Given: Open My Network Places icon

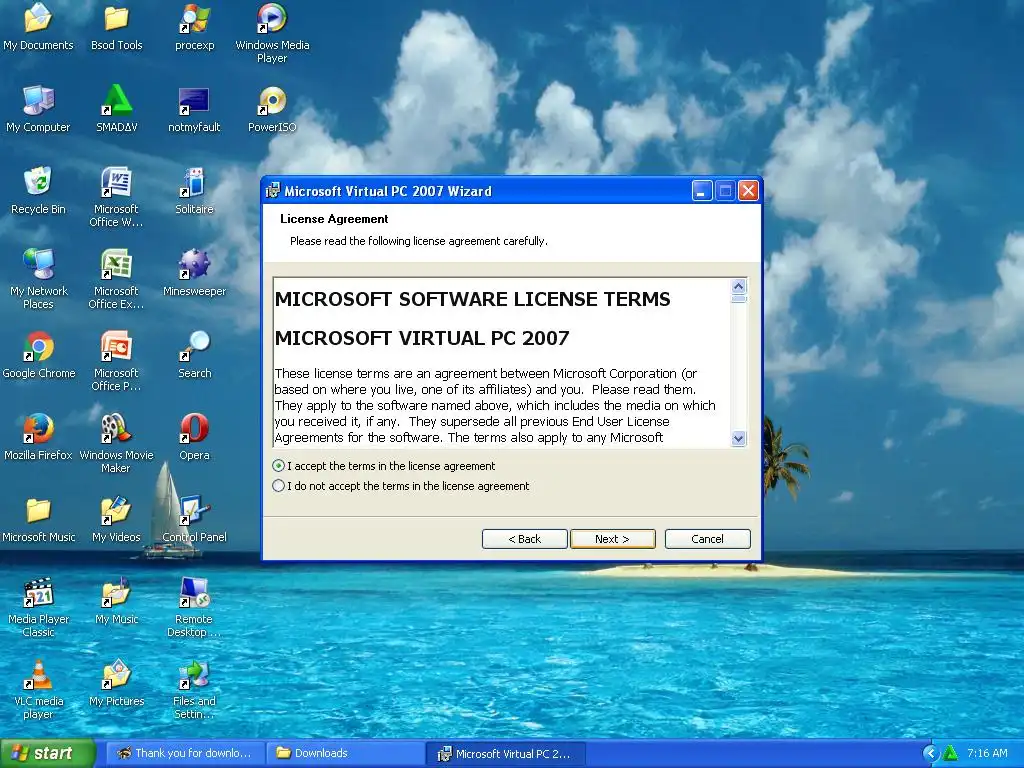Looking at the screenshot, I should [38, 264].
